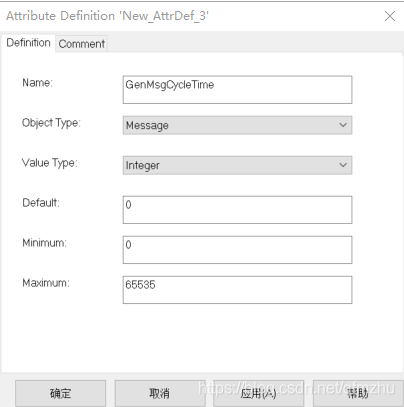The height and width of the screenshot is (407, 404).
Task: Click the Message text in Object Type combo
Action: pyautogui.click(x=147, y=125)
